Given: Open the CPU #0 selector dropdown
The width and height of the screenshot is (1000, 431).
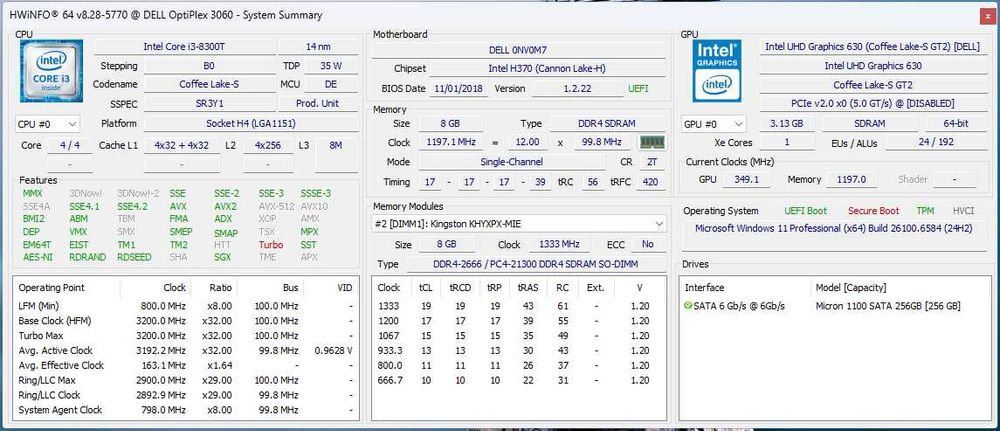Looking at the screenshot, I should (47, 124).
